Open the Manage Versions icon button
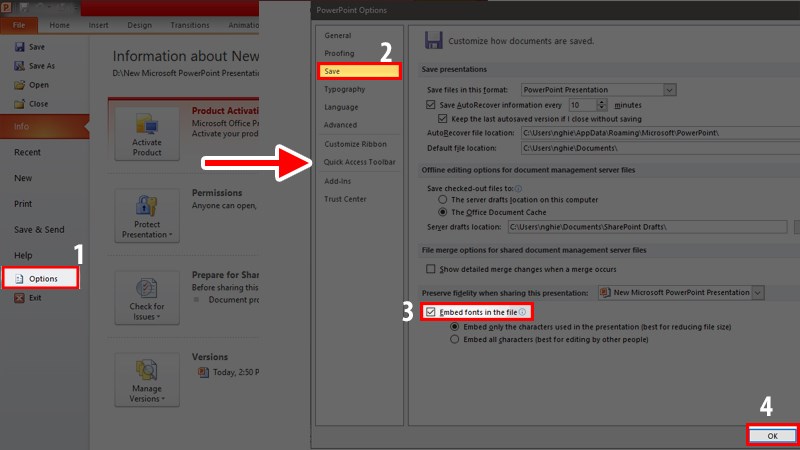 tap(147, 380)
